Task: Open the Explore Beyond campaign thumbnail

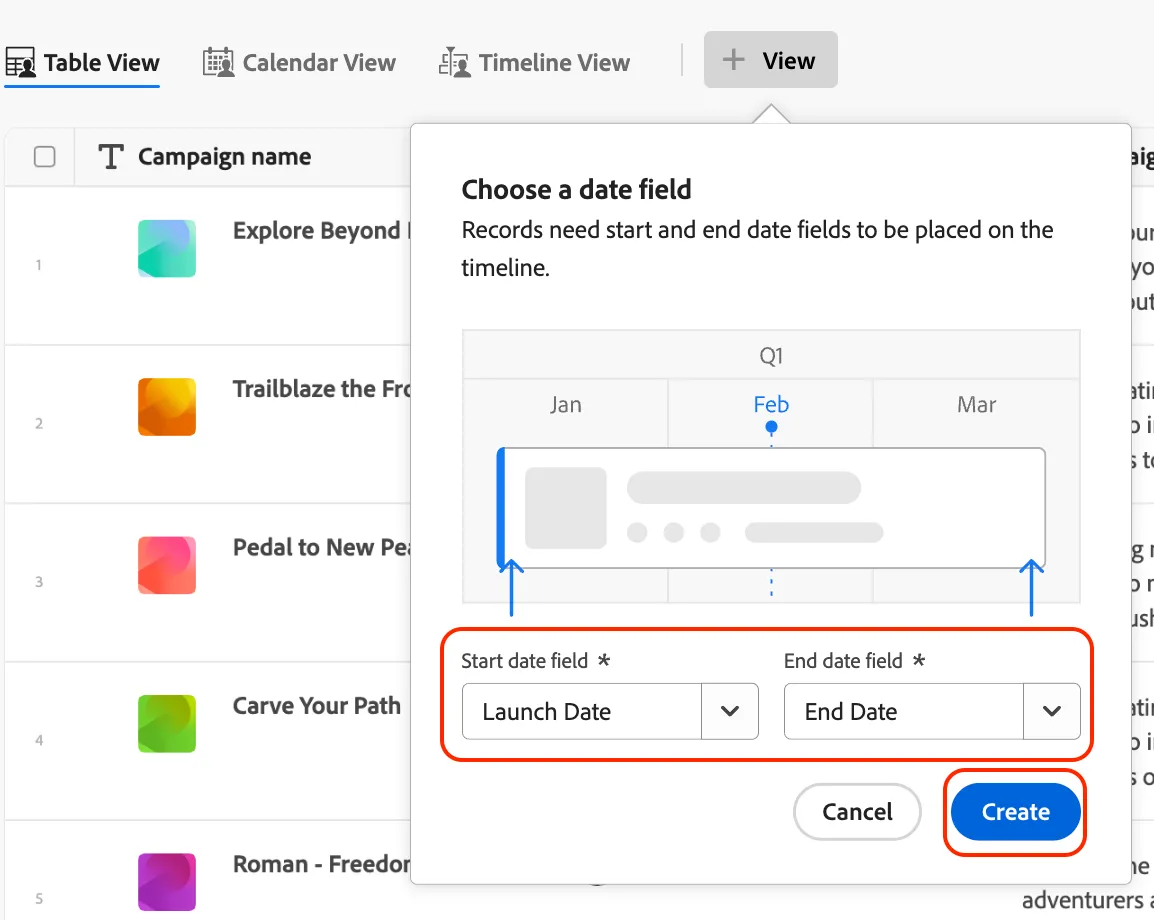Action: point(167,249)
